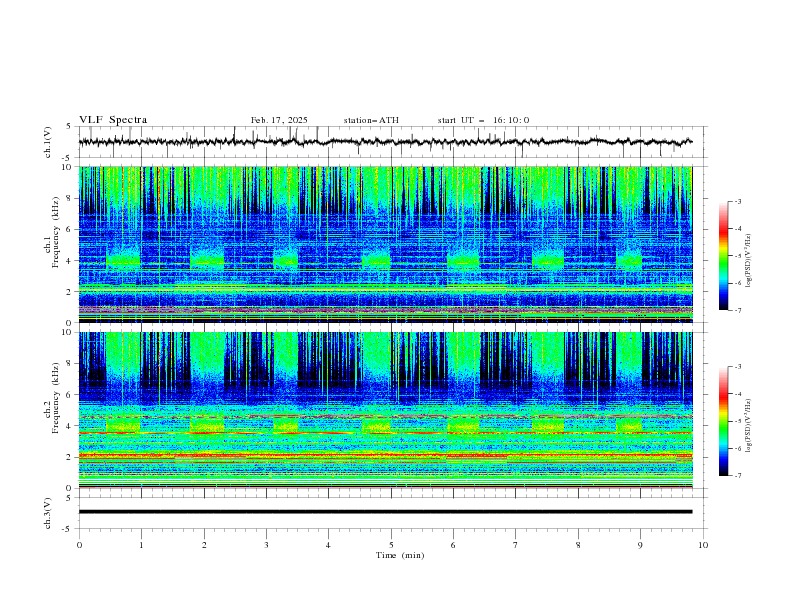792x612 pixels.
Task: Click the "1" minute tick on the time axis
Action: [x=141, y=545]
